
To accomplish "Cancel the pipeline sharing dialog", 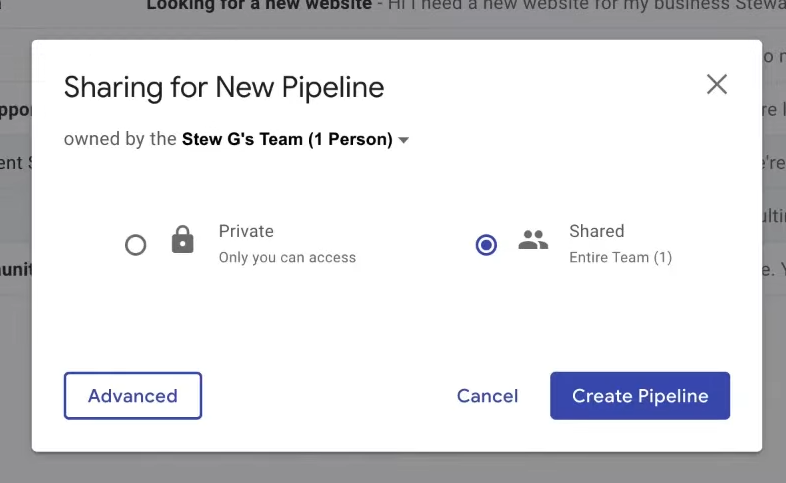I will 487,396.
